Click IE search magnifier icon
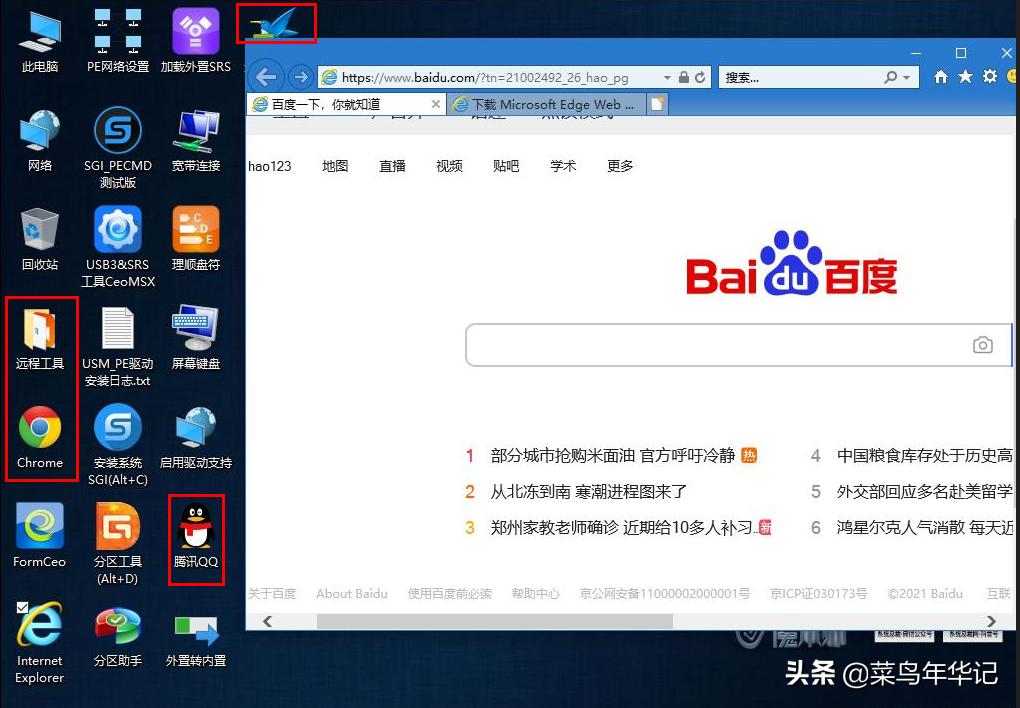Screen dimensions: 1020x708 (x=891, y=77)
